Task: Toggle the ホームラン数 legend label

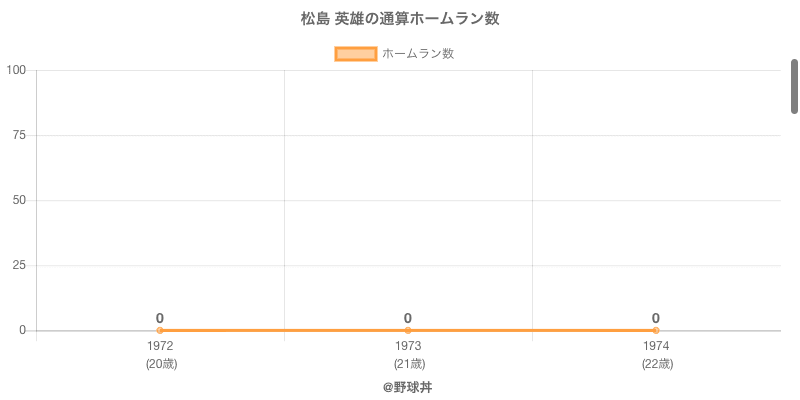Action: tap(418, 54)
